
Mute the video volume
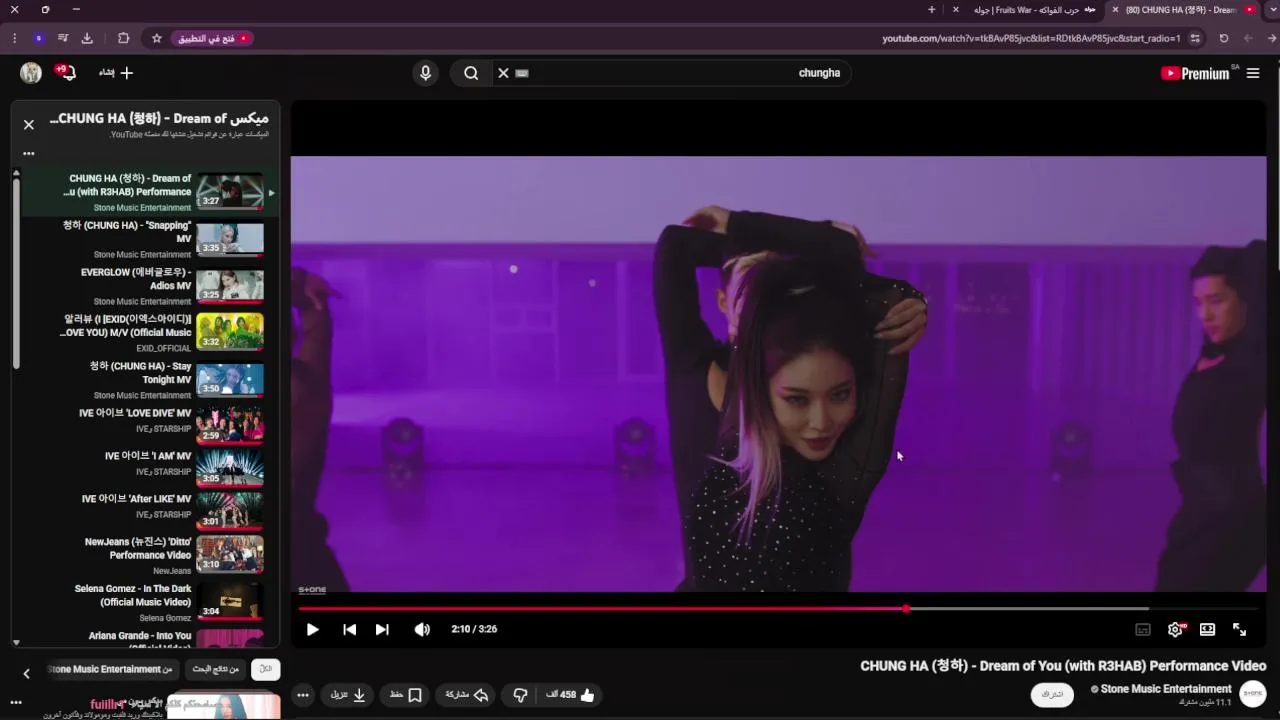click(422, 629)
